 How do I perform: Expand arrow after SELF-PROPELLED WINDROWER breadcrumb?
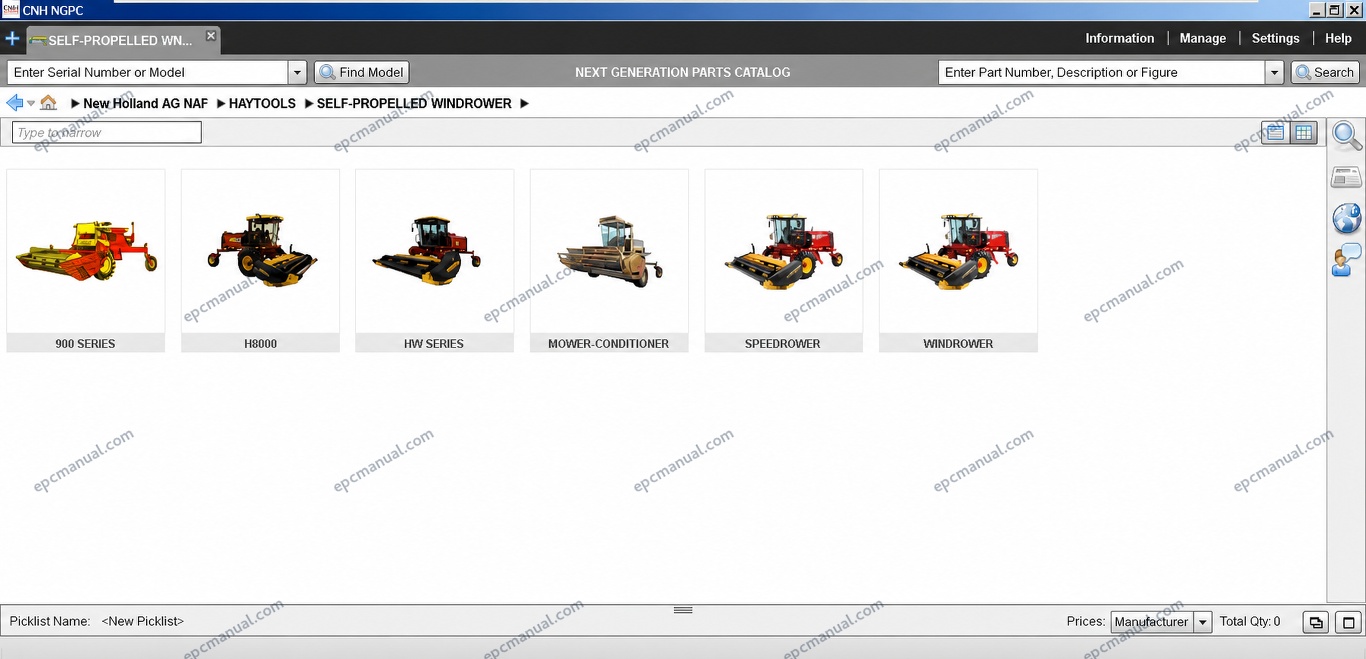[x=525, y=103]
